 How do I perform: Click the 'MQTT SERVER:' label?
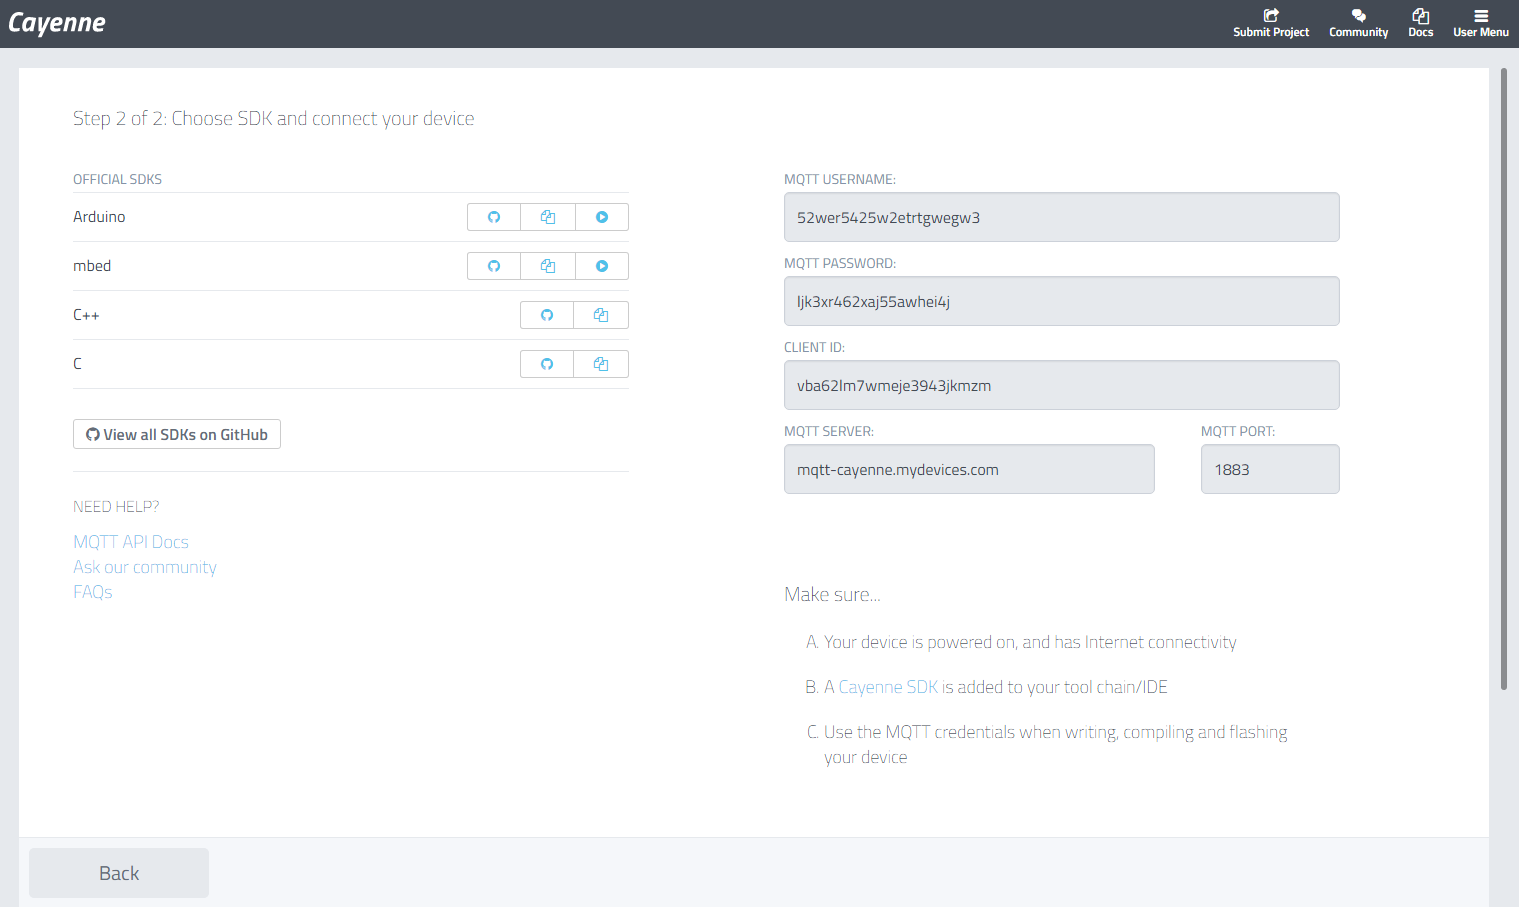(829, 431)
